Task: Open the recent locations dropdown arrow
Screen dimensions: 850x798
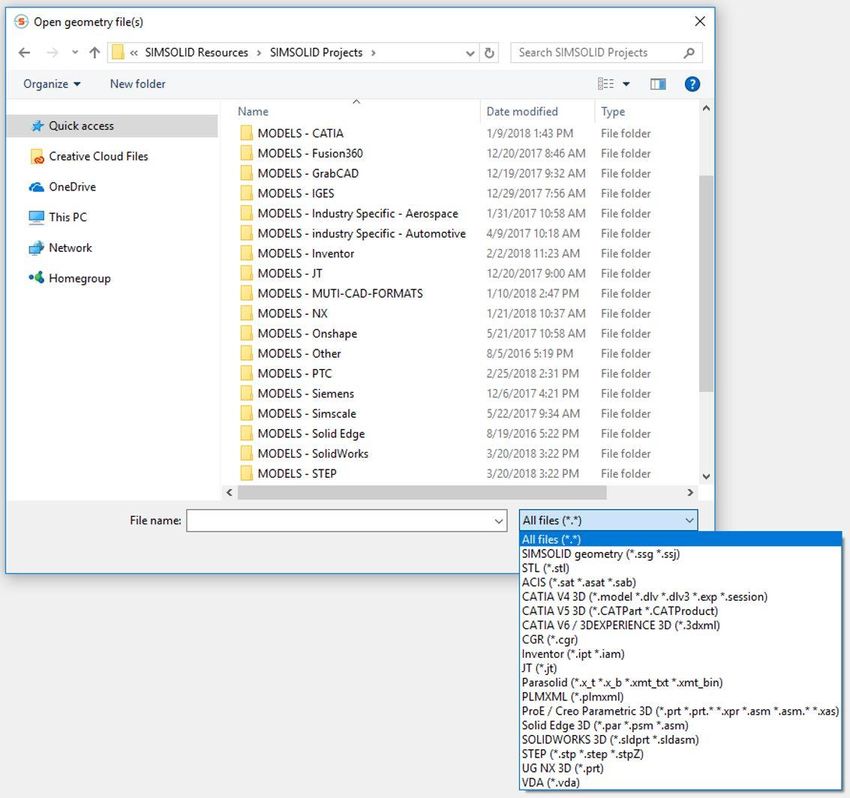Action: point(75,53)
